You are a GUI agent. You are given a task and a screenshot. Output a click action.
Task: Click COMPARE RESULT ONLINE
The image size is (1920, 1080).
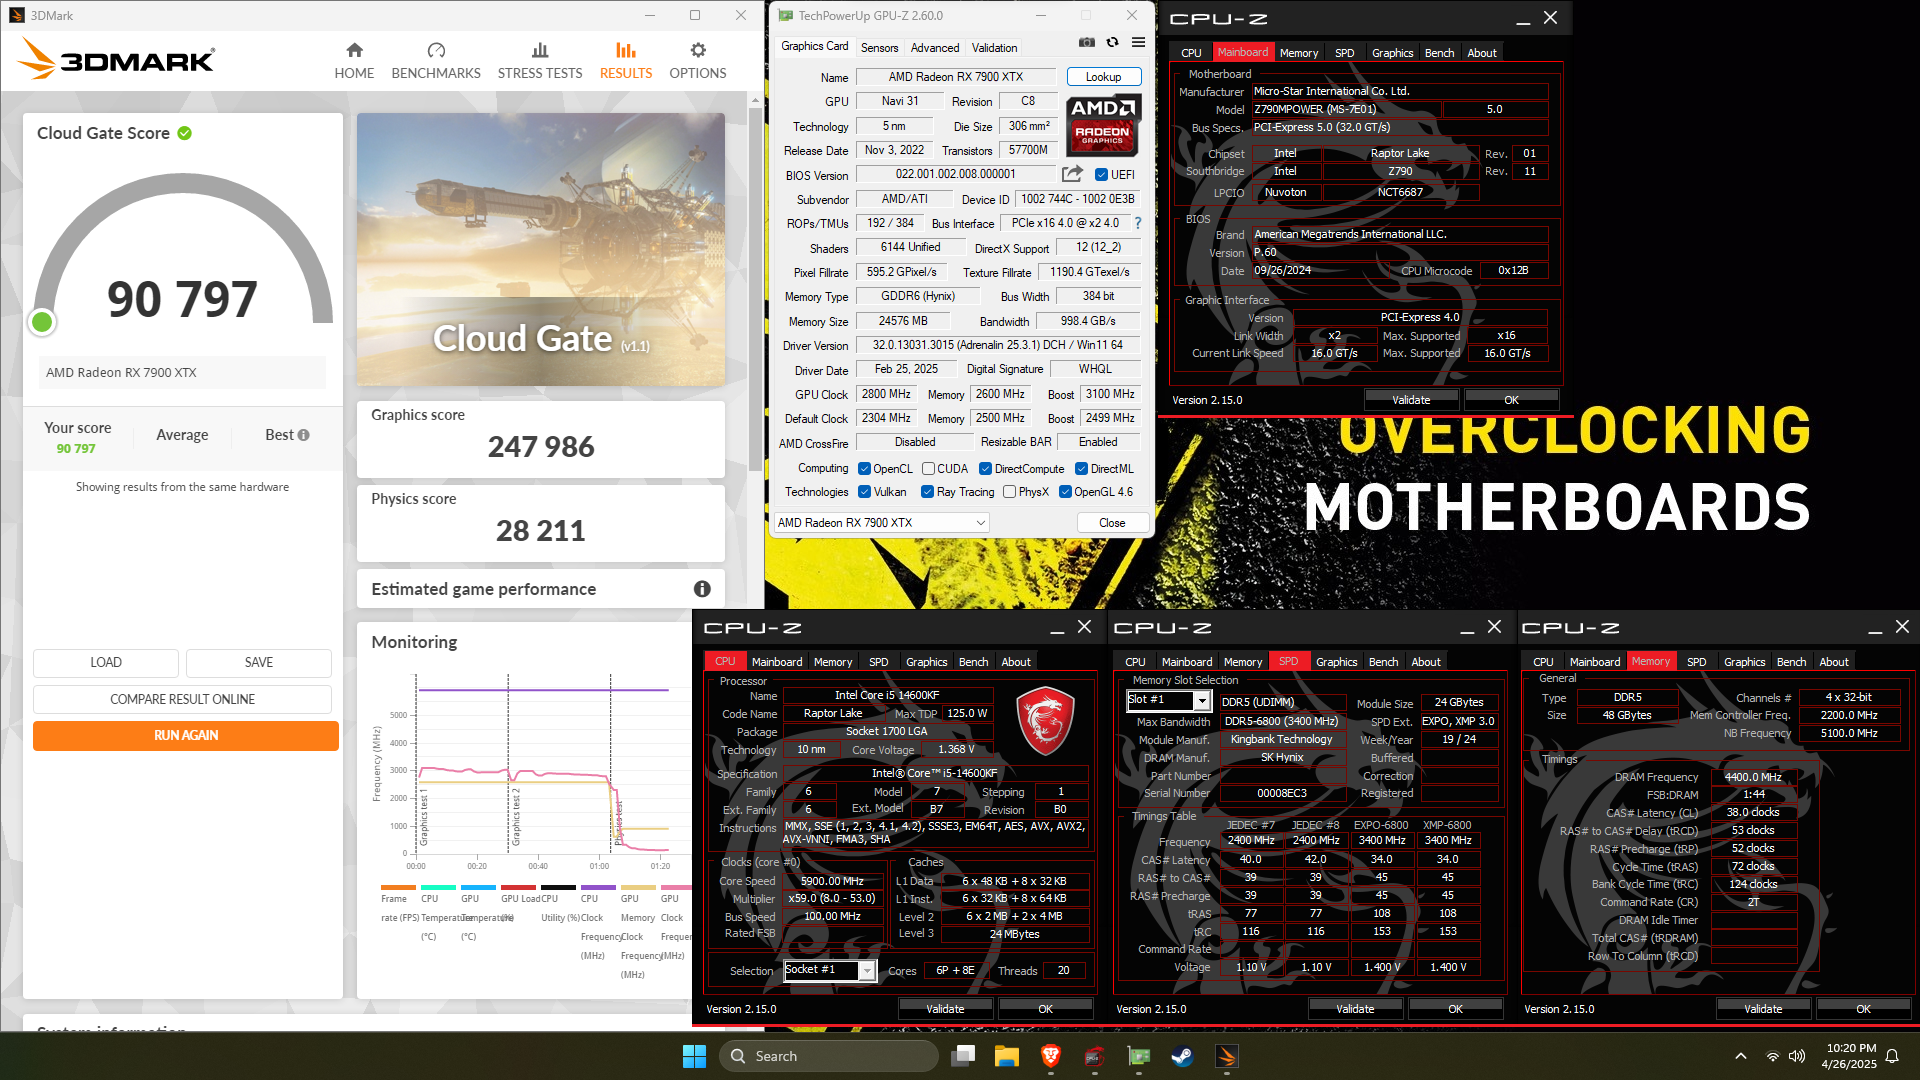182,699
